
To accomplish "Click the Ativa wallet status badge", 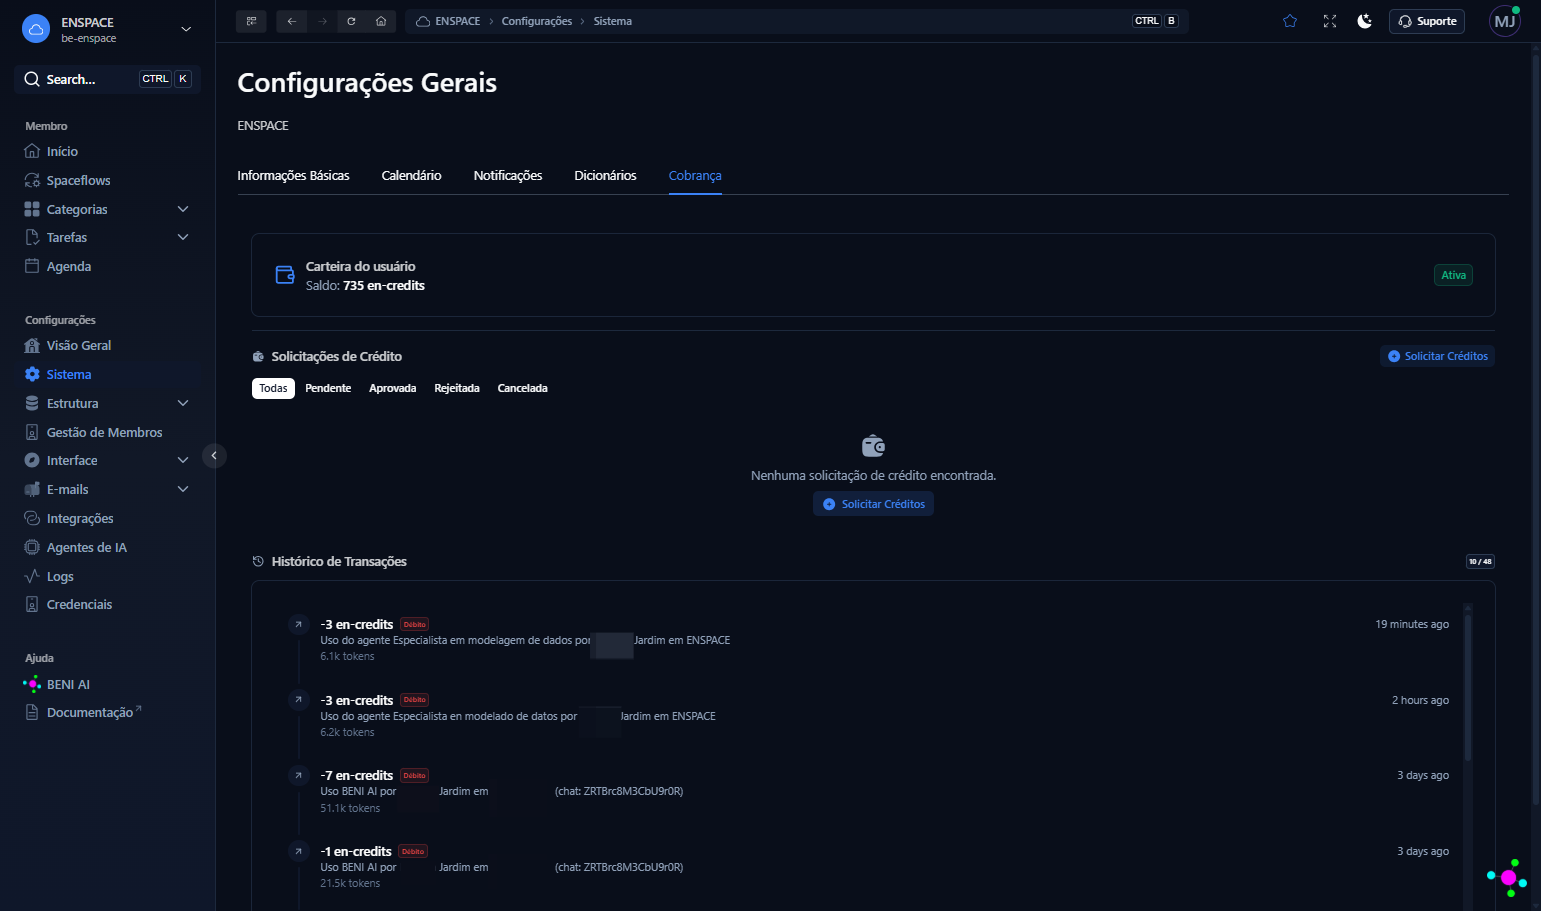I will coord(1453,275).
